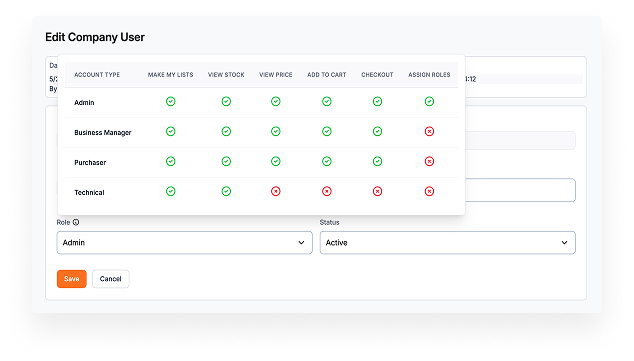Select the Business Manager row label
This screenshot has width=634, height=361.
103,133
